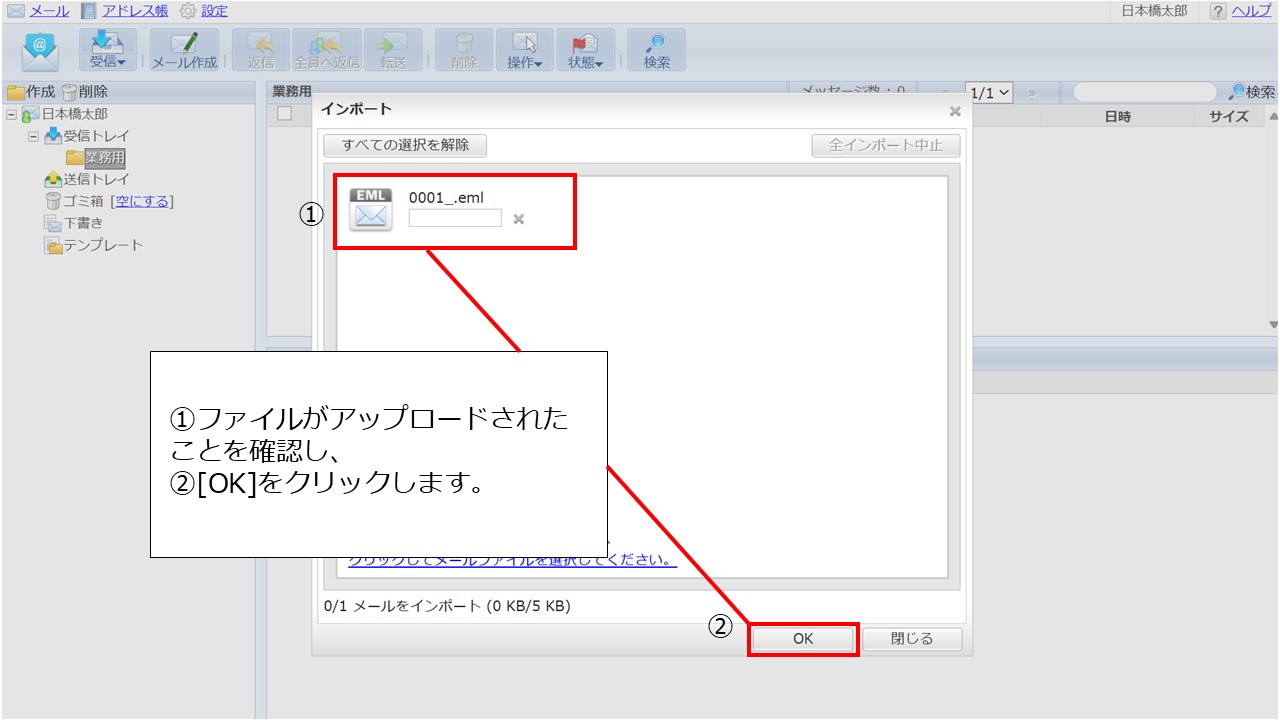Remove 0001_.eml from the import list
1280x720 pixels.
(x=518, y=219)
